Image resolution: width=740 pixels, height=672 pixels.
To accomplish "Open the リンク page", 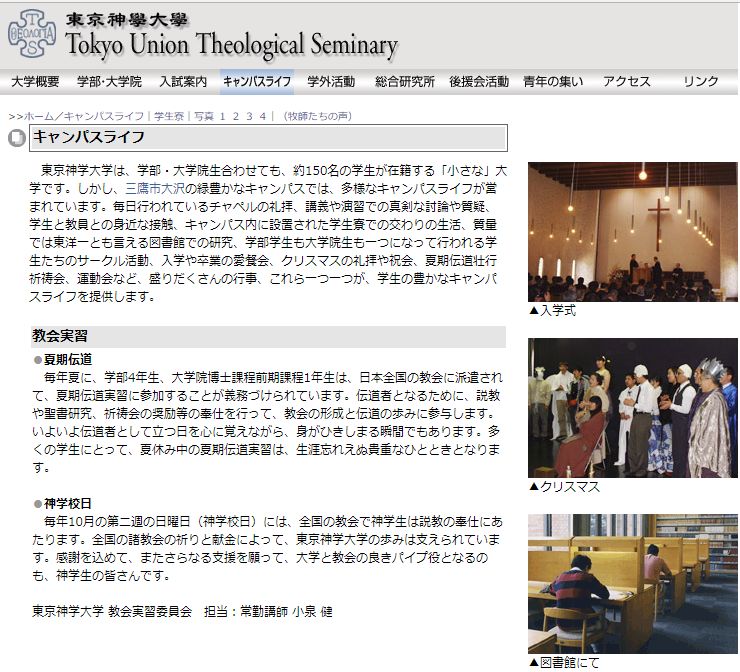I will [x=701, y=82].
